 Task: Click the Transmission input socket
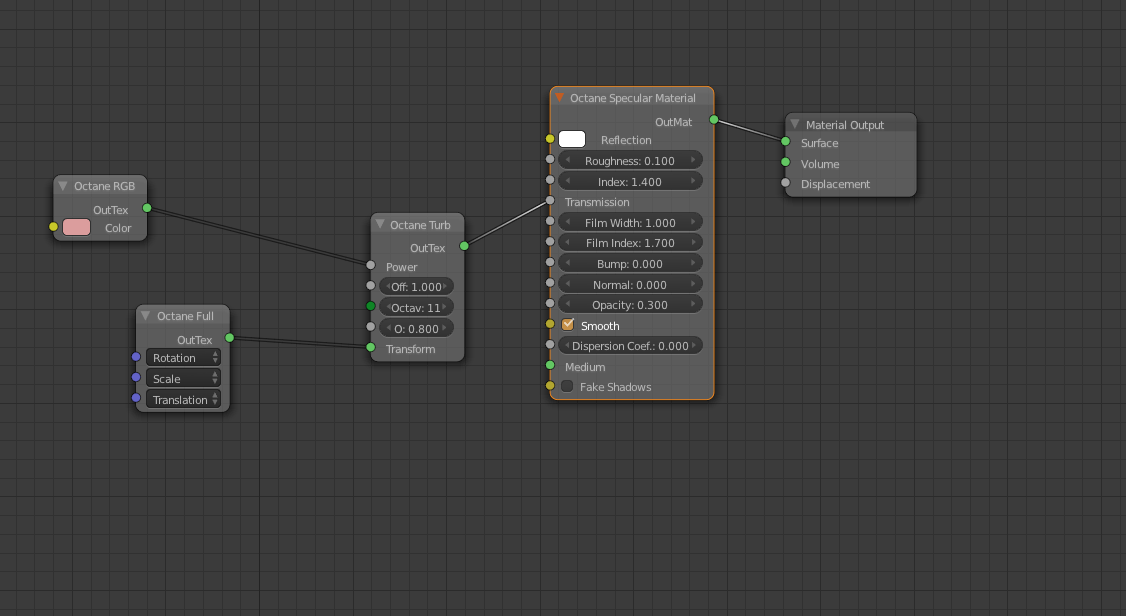pos(550,200)
